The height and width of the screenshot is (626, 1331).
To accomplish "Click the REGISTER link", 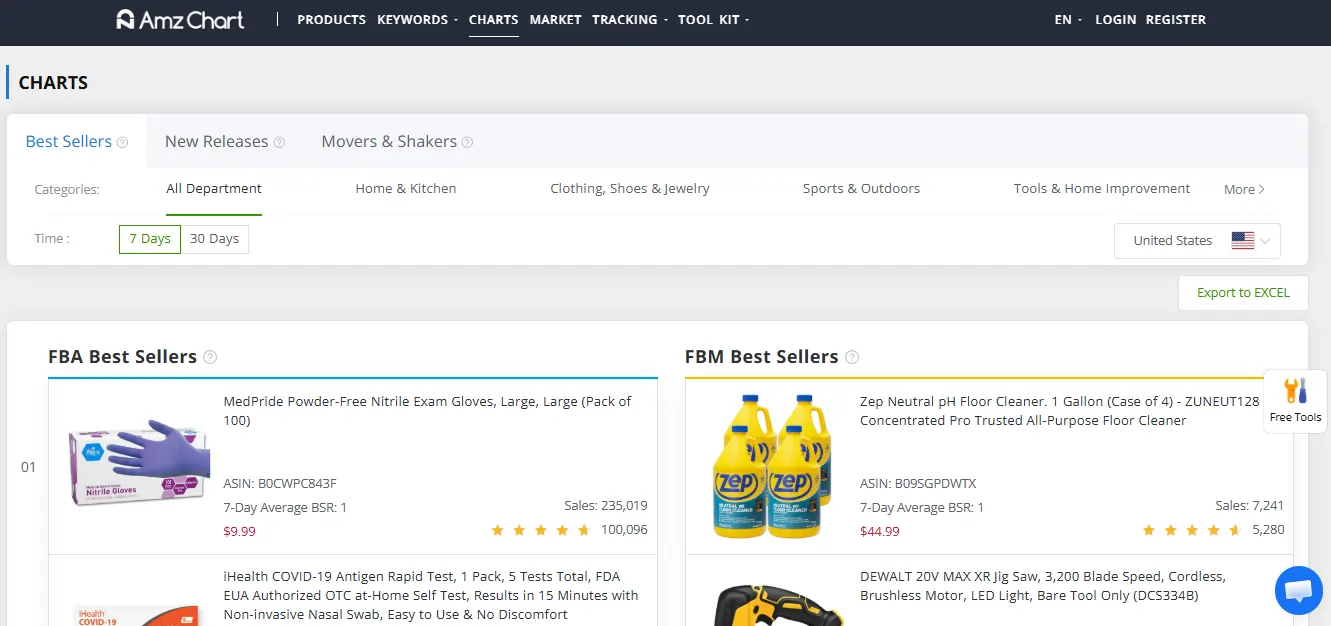I will [x=1175, y=19].
